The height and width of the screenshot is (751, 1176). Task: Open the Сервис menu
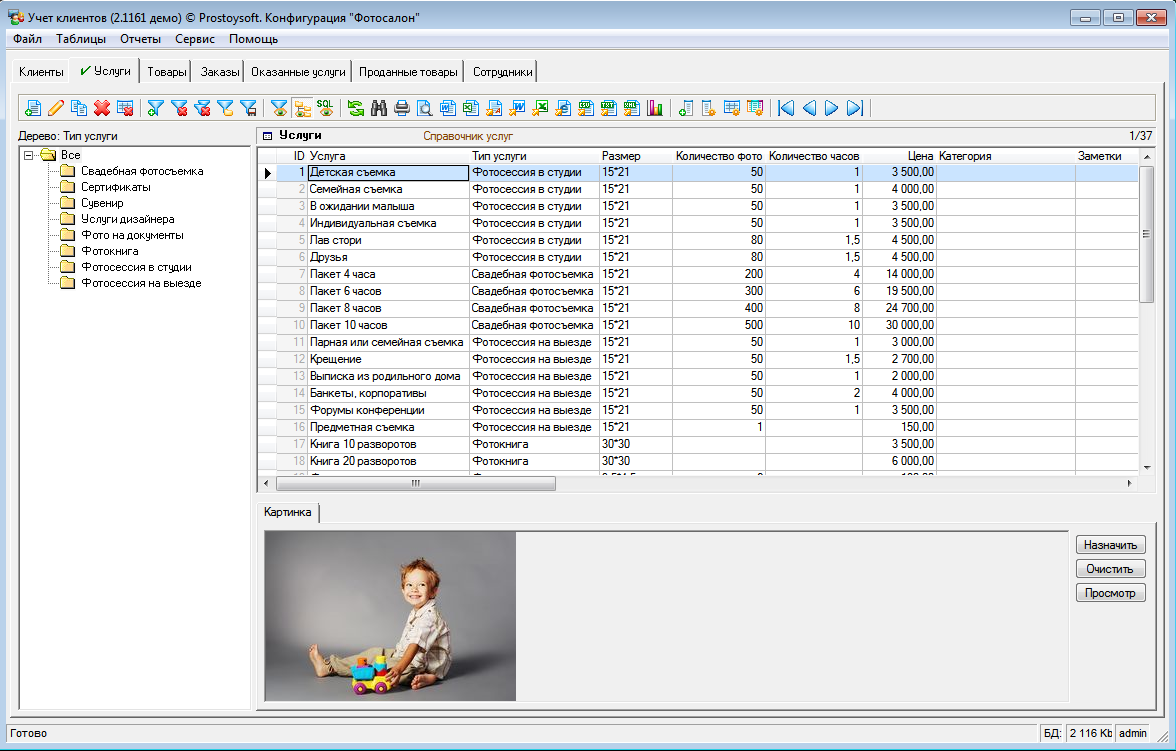195,39
